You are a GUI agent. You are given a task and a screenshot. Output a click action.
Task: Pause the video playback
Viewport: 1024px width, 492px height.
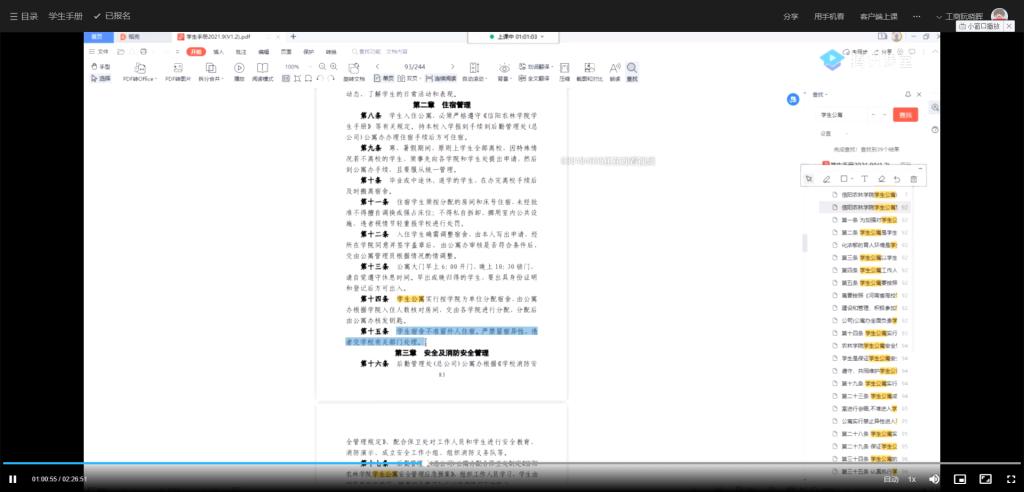click(x=13, y=479)
